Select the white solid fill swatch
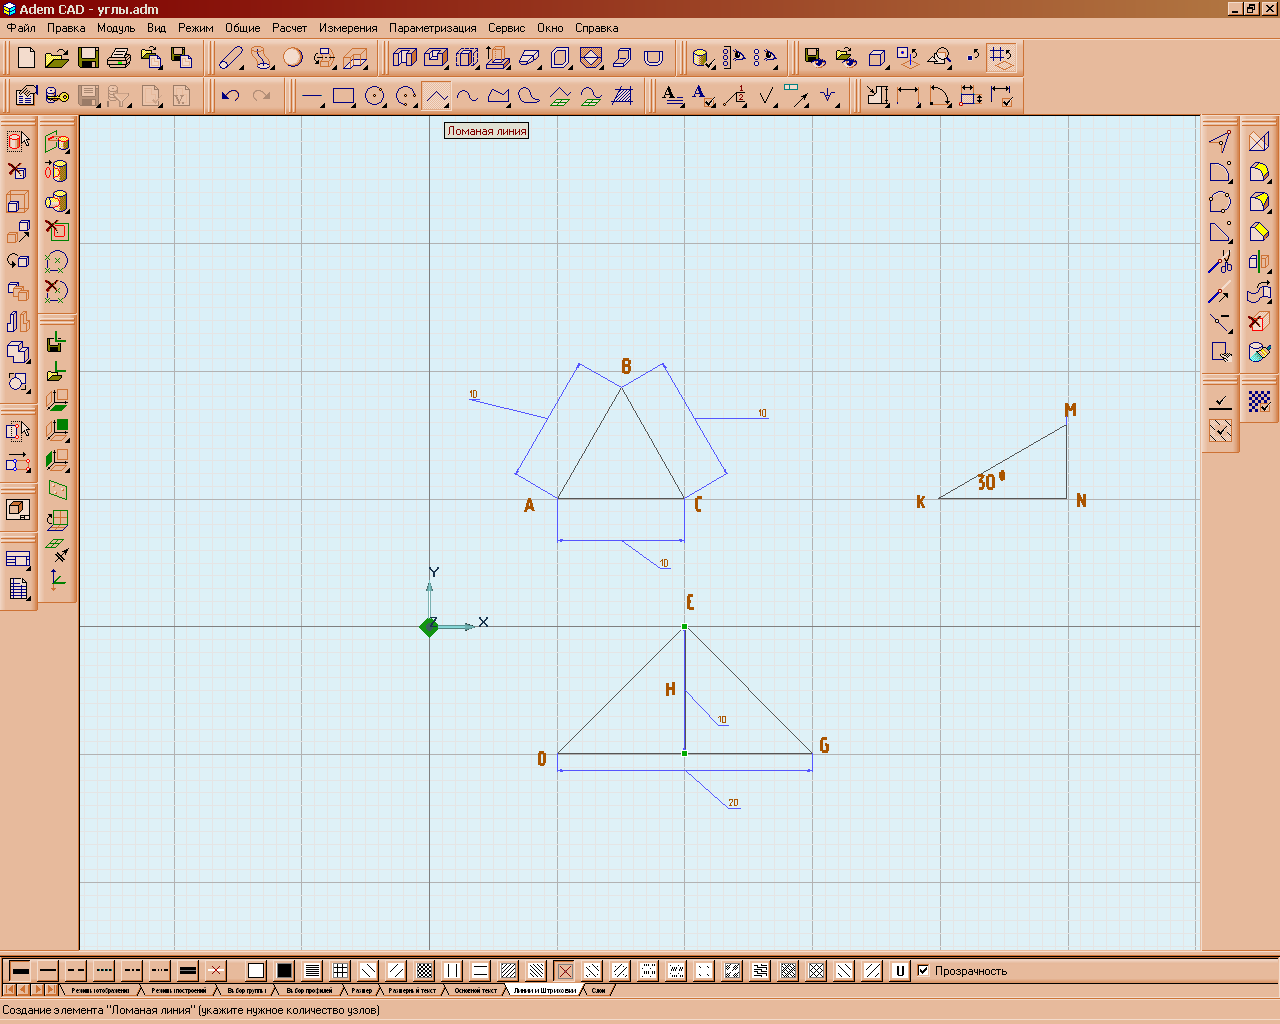The width and height of the screenshot is (1280, 1024). tap(256, 970)
